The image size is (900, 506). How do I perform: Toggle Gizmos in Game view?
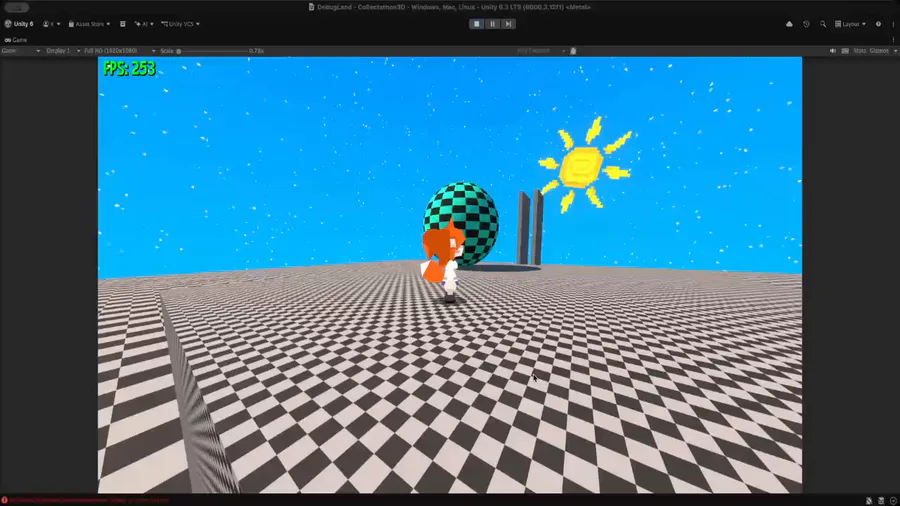[879, 51]
